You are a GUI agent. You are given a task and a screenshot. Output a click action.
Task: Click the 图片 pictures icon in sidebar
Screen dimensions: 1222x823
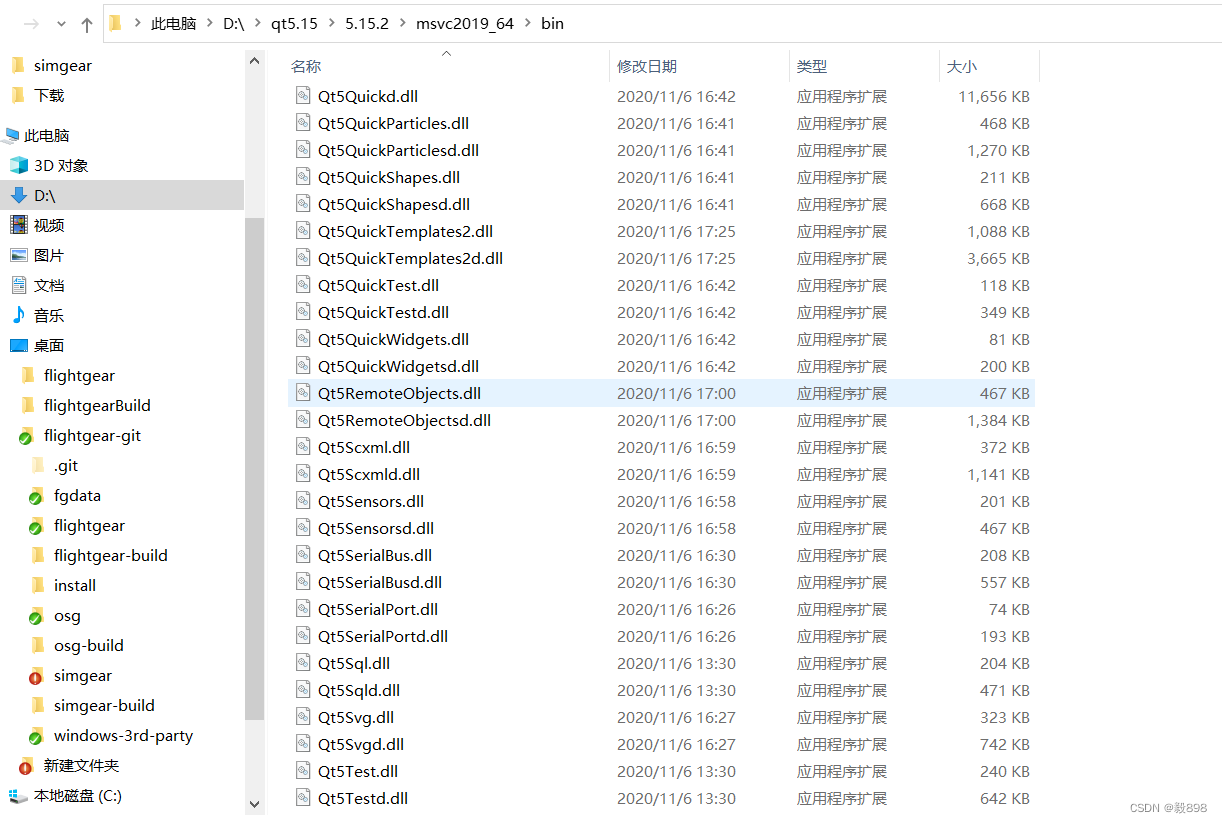point(19,255)
